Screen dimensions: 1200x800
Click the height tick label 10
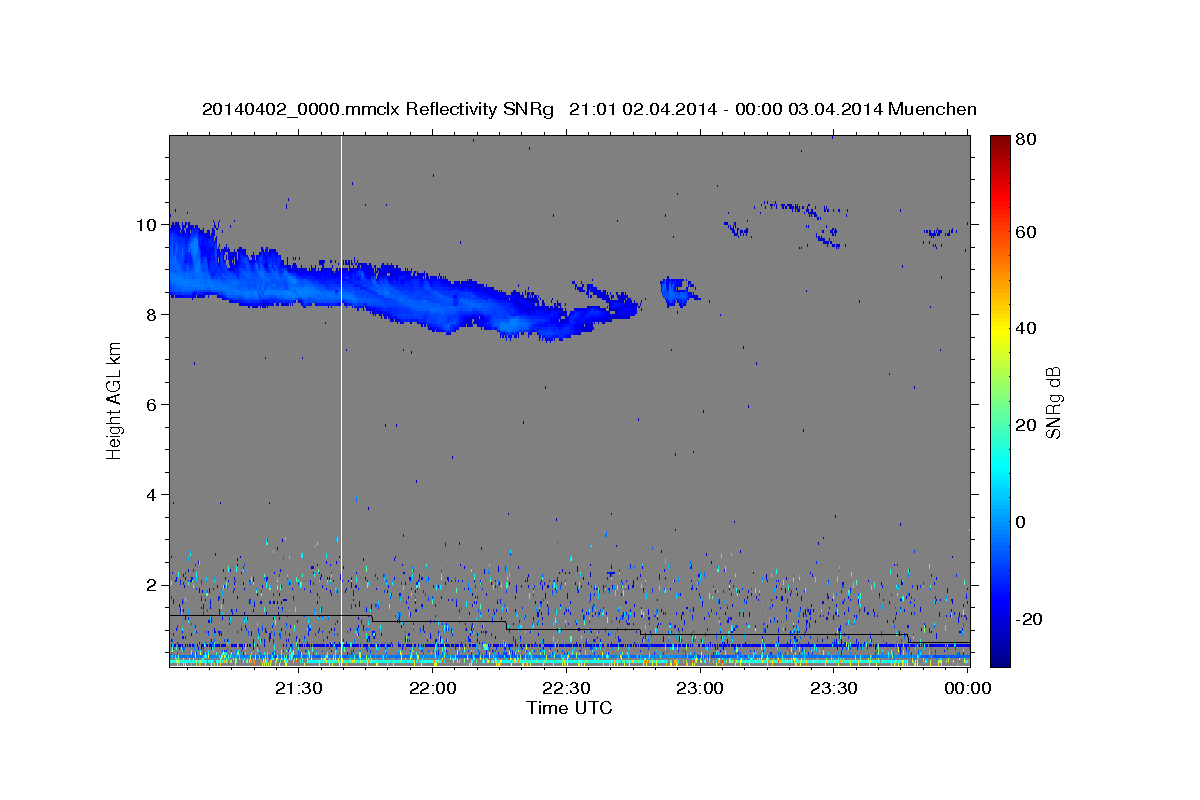click(x=148, y=225)
